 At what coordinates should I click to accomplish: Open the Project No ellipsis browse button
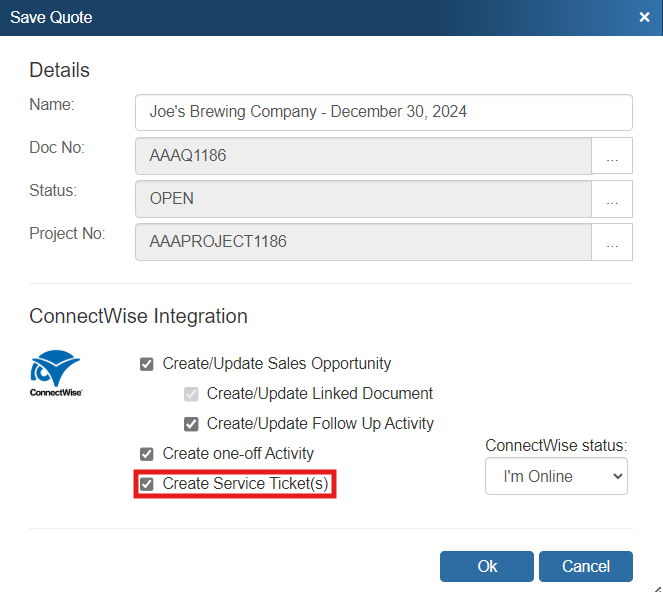click(612, 242)
